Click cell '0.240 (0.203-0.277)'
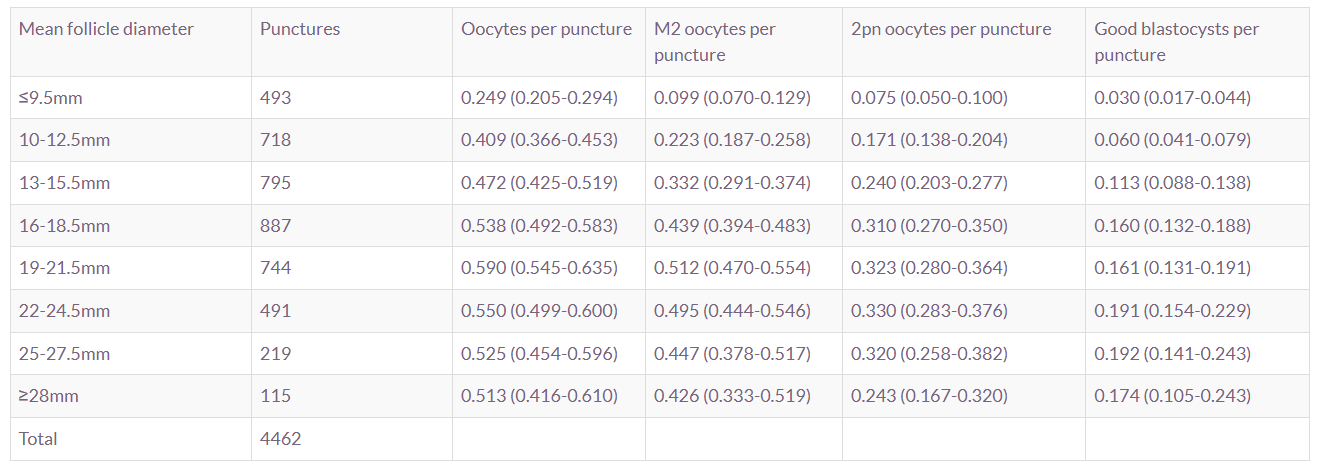This screenshot has height=471, width=1318. (x=929, y=183)
